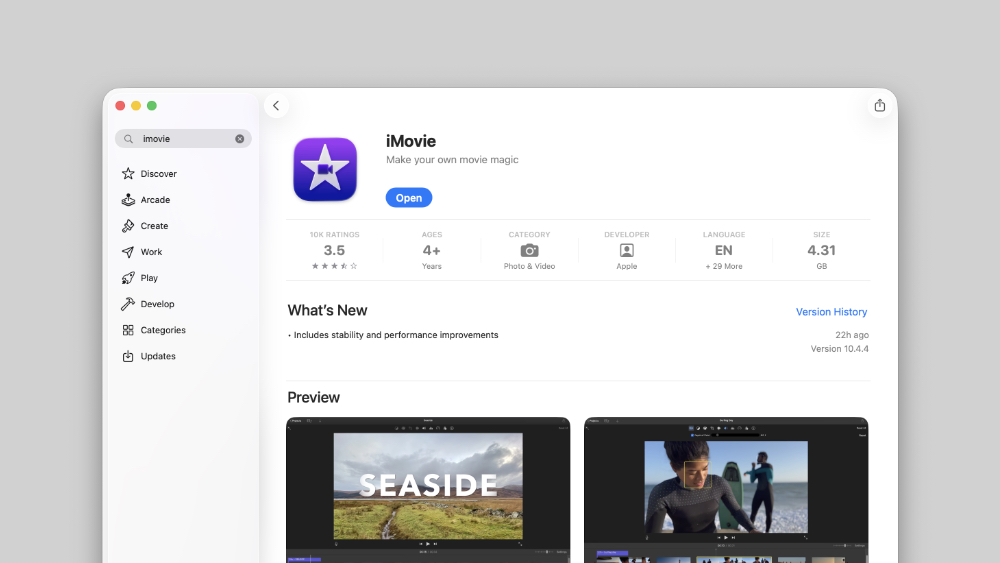
Task: Clear the search field with the X icon
Action: click(x=240, y=139)
